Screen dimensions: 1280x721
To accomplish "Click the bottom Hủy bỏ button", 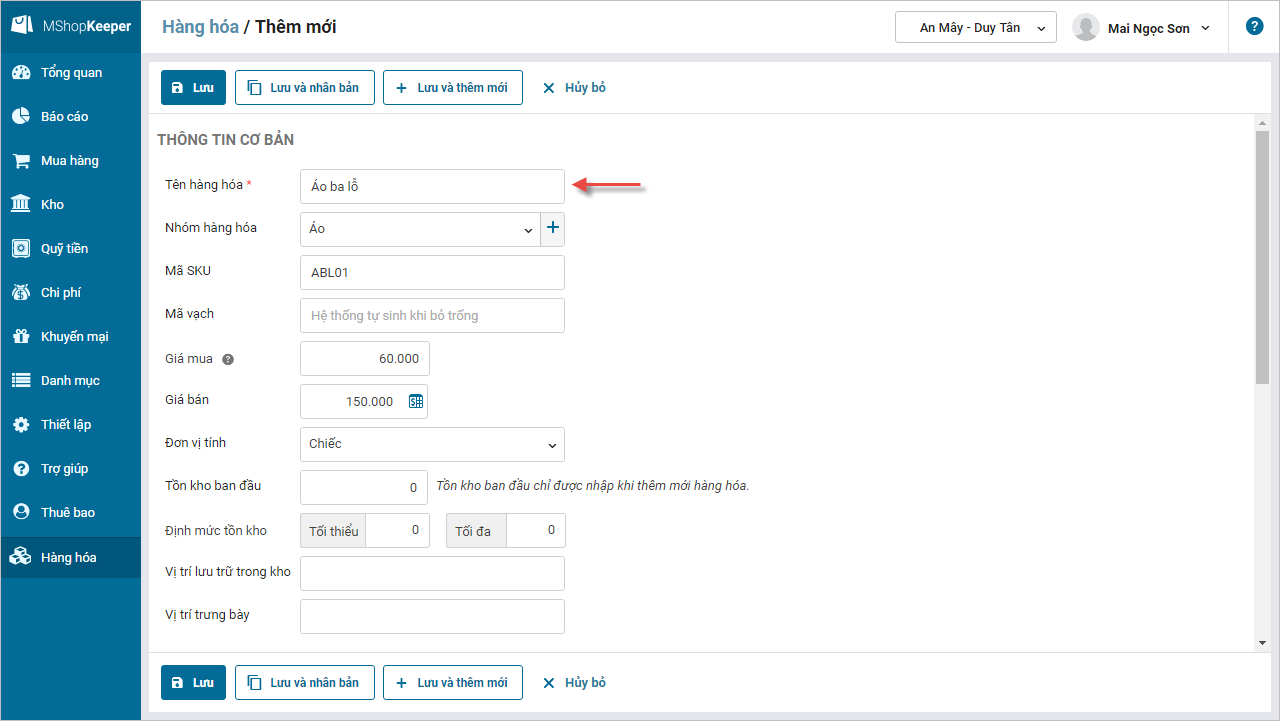I will point(574,683).
